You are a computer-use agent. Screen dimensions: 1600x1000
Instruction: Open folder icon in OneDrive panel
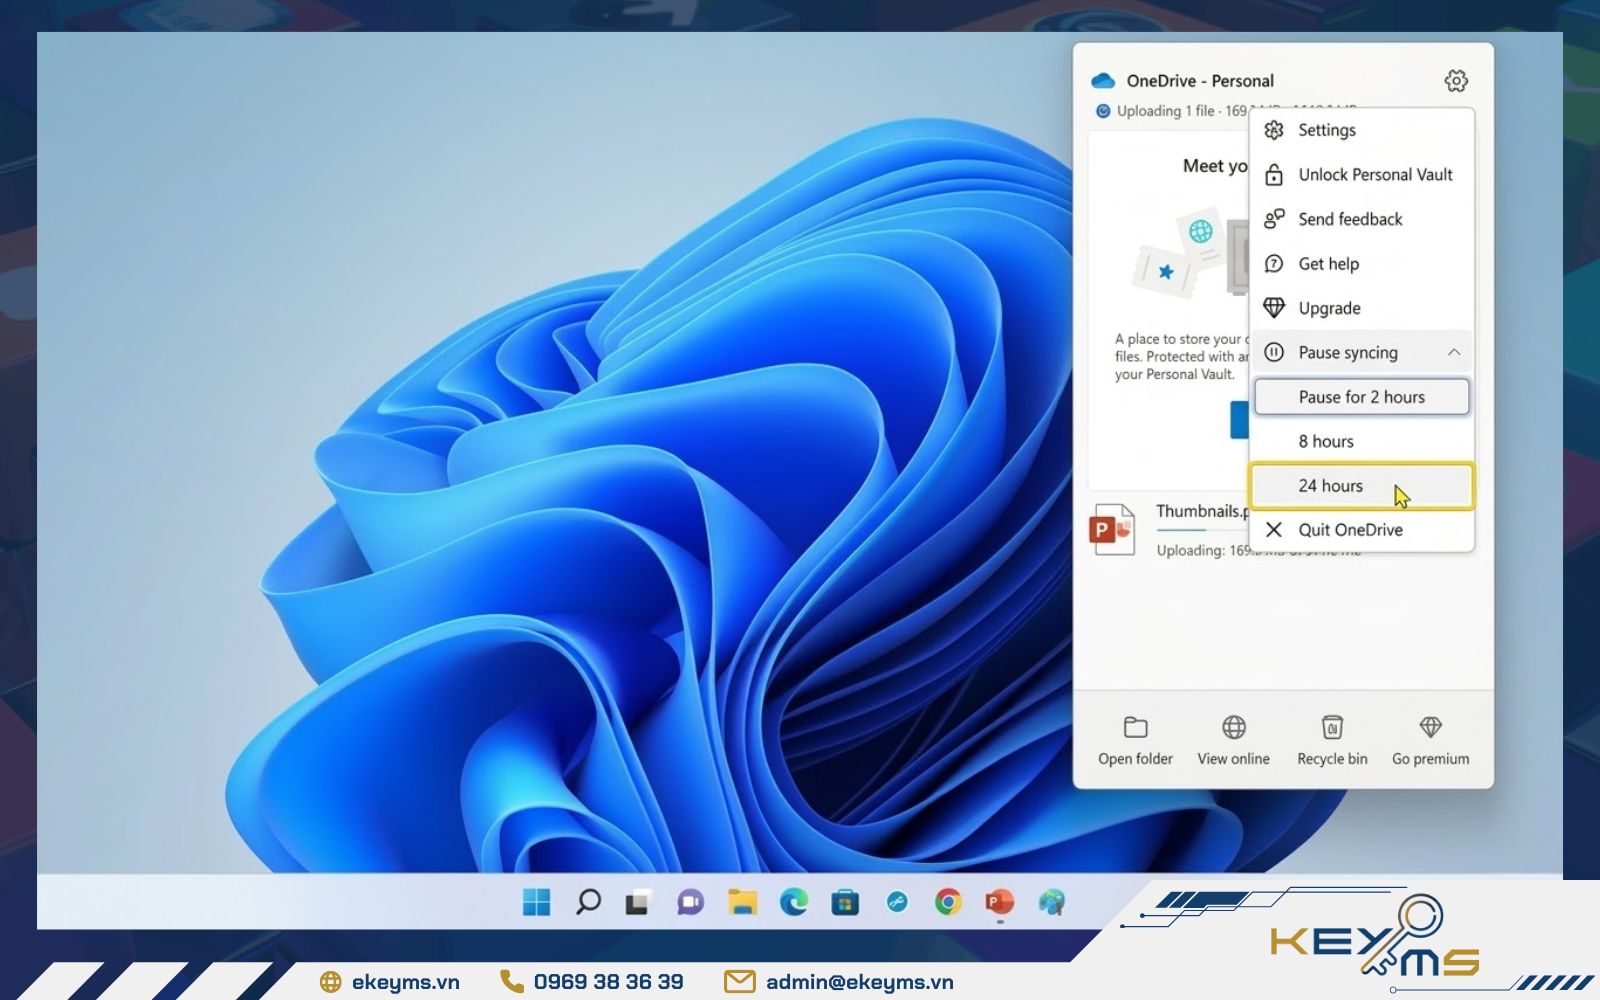tap(1135, 727)
